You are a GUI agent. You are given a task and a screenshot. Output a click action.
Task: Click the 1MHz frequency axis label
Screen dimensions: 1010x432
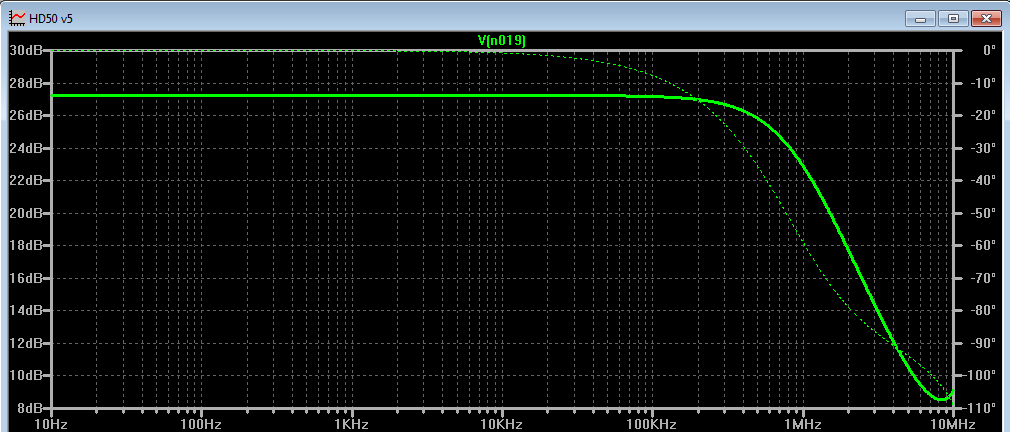(x=803, y=424)
